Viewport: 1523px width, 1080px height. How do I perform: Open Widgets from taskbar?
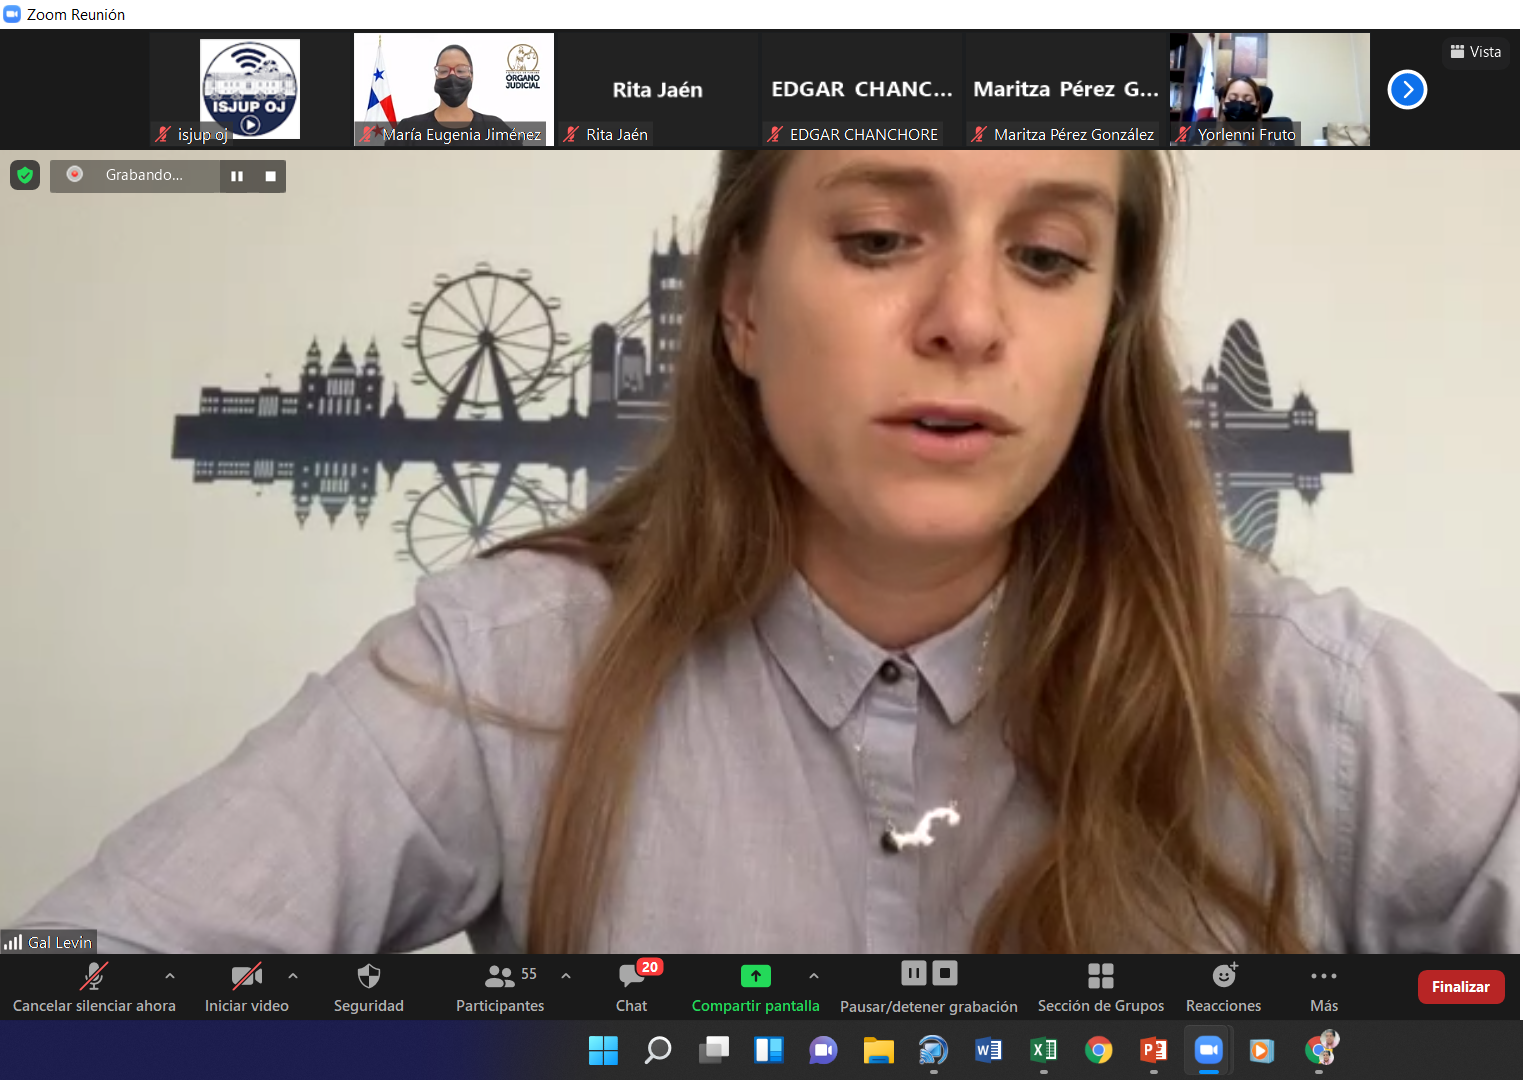pyautogui.click(x=769, y=1050)
